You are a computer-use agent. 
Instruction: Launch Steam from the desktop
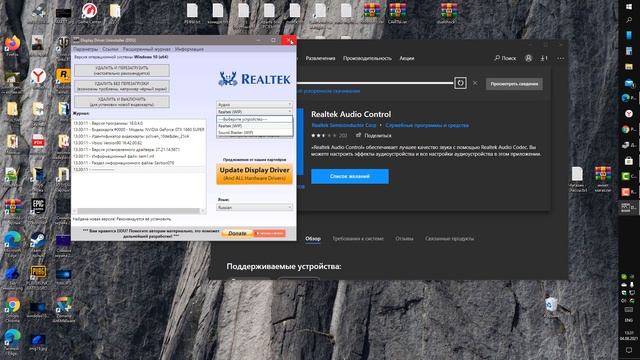click(x=38, y=240)
